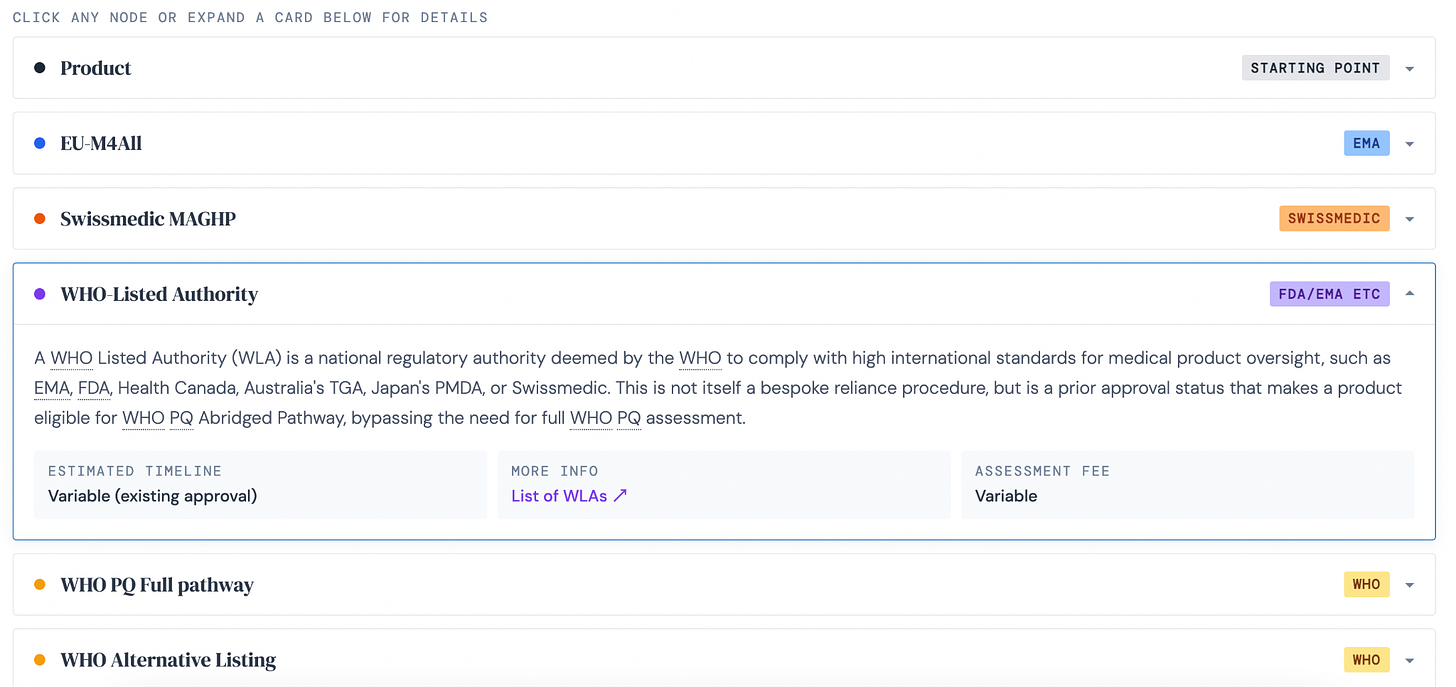
Task: Collapse the WHO-Listed Authority card chevron
Action: point(1409,294)
